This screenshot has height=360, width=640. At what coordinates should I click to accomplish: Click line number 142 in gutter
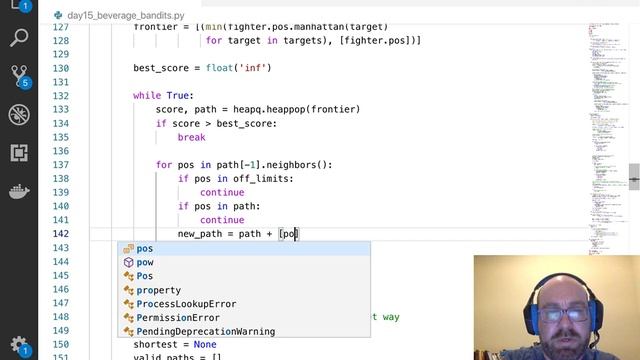[61, 234]
